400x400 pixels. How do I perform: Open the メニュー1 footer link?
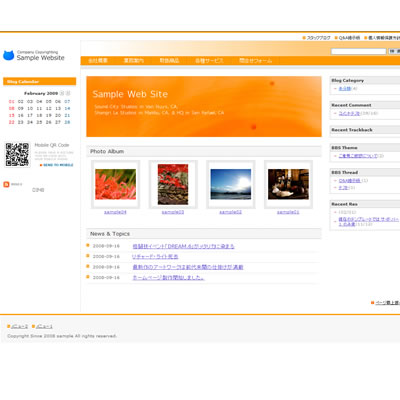click(x=44, y=326)
